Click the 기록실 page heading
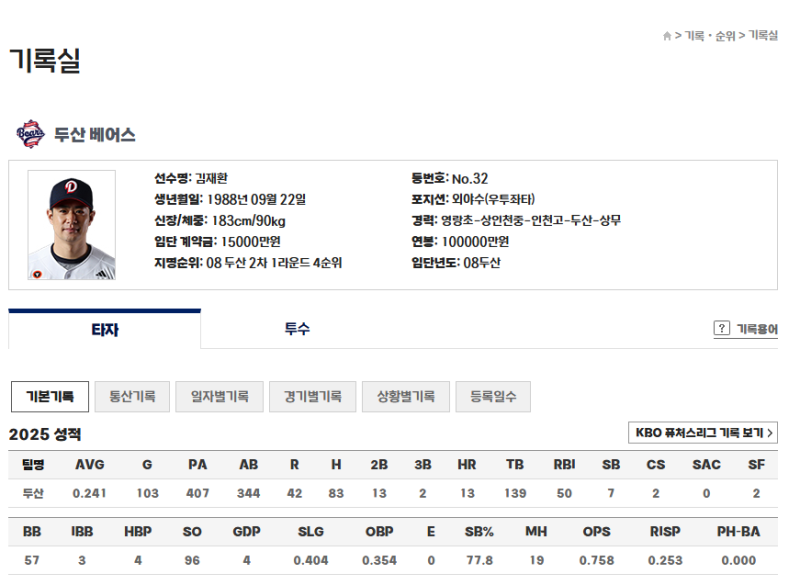Screen dimensions: 800x585 [45, 60]
